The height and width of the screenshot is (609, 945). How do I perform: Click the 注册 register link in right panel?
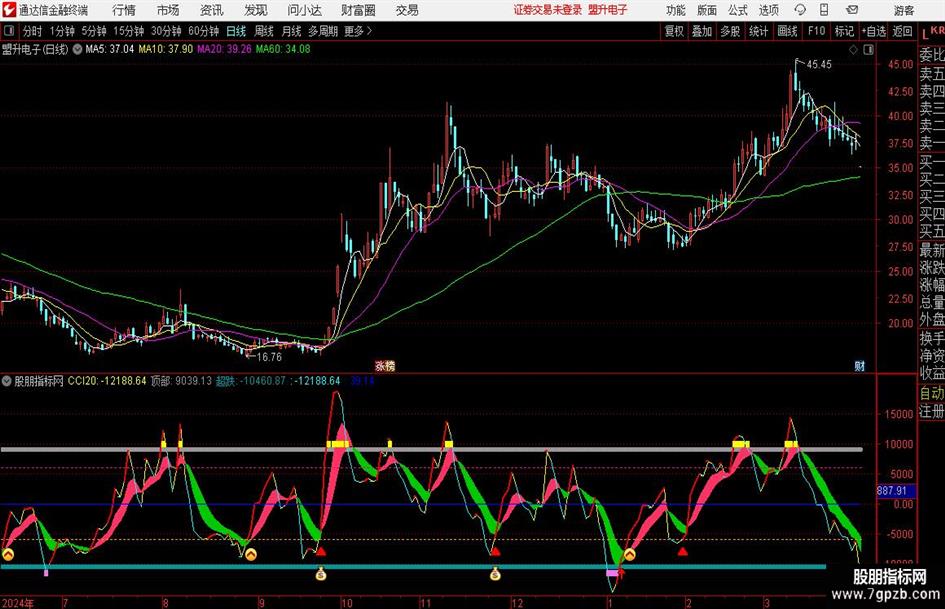[932, 411]
